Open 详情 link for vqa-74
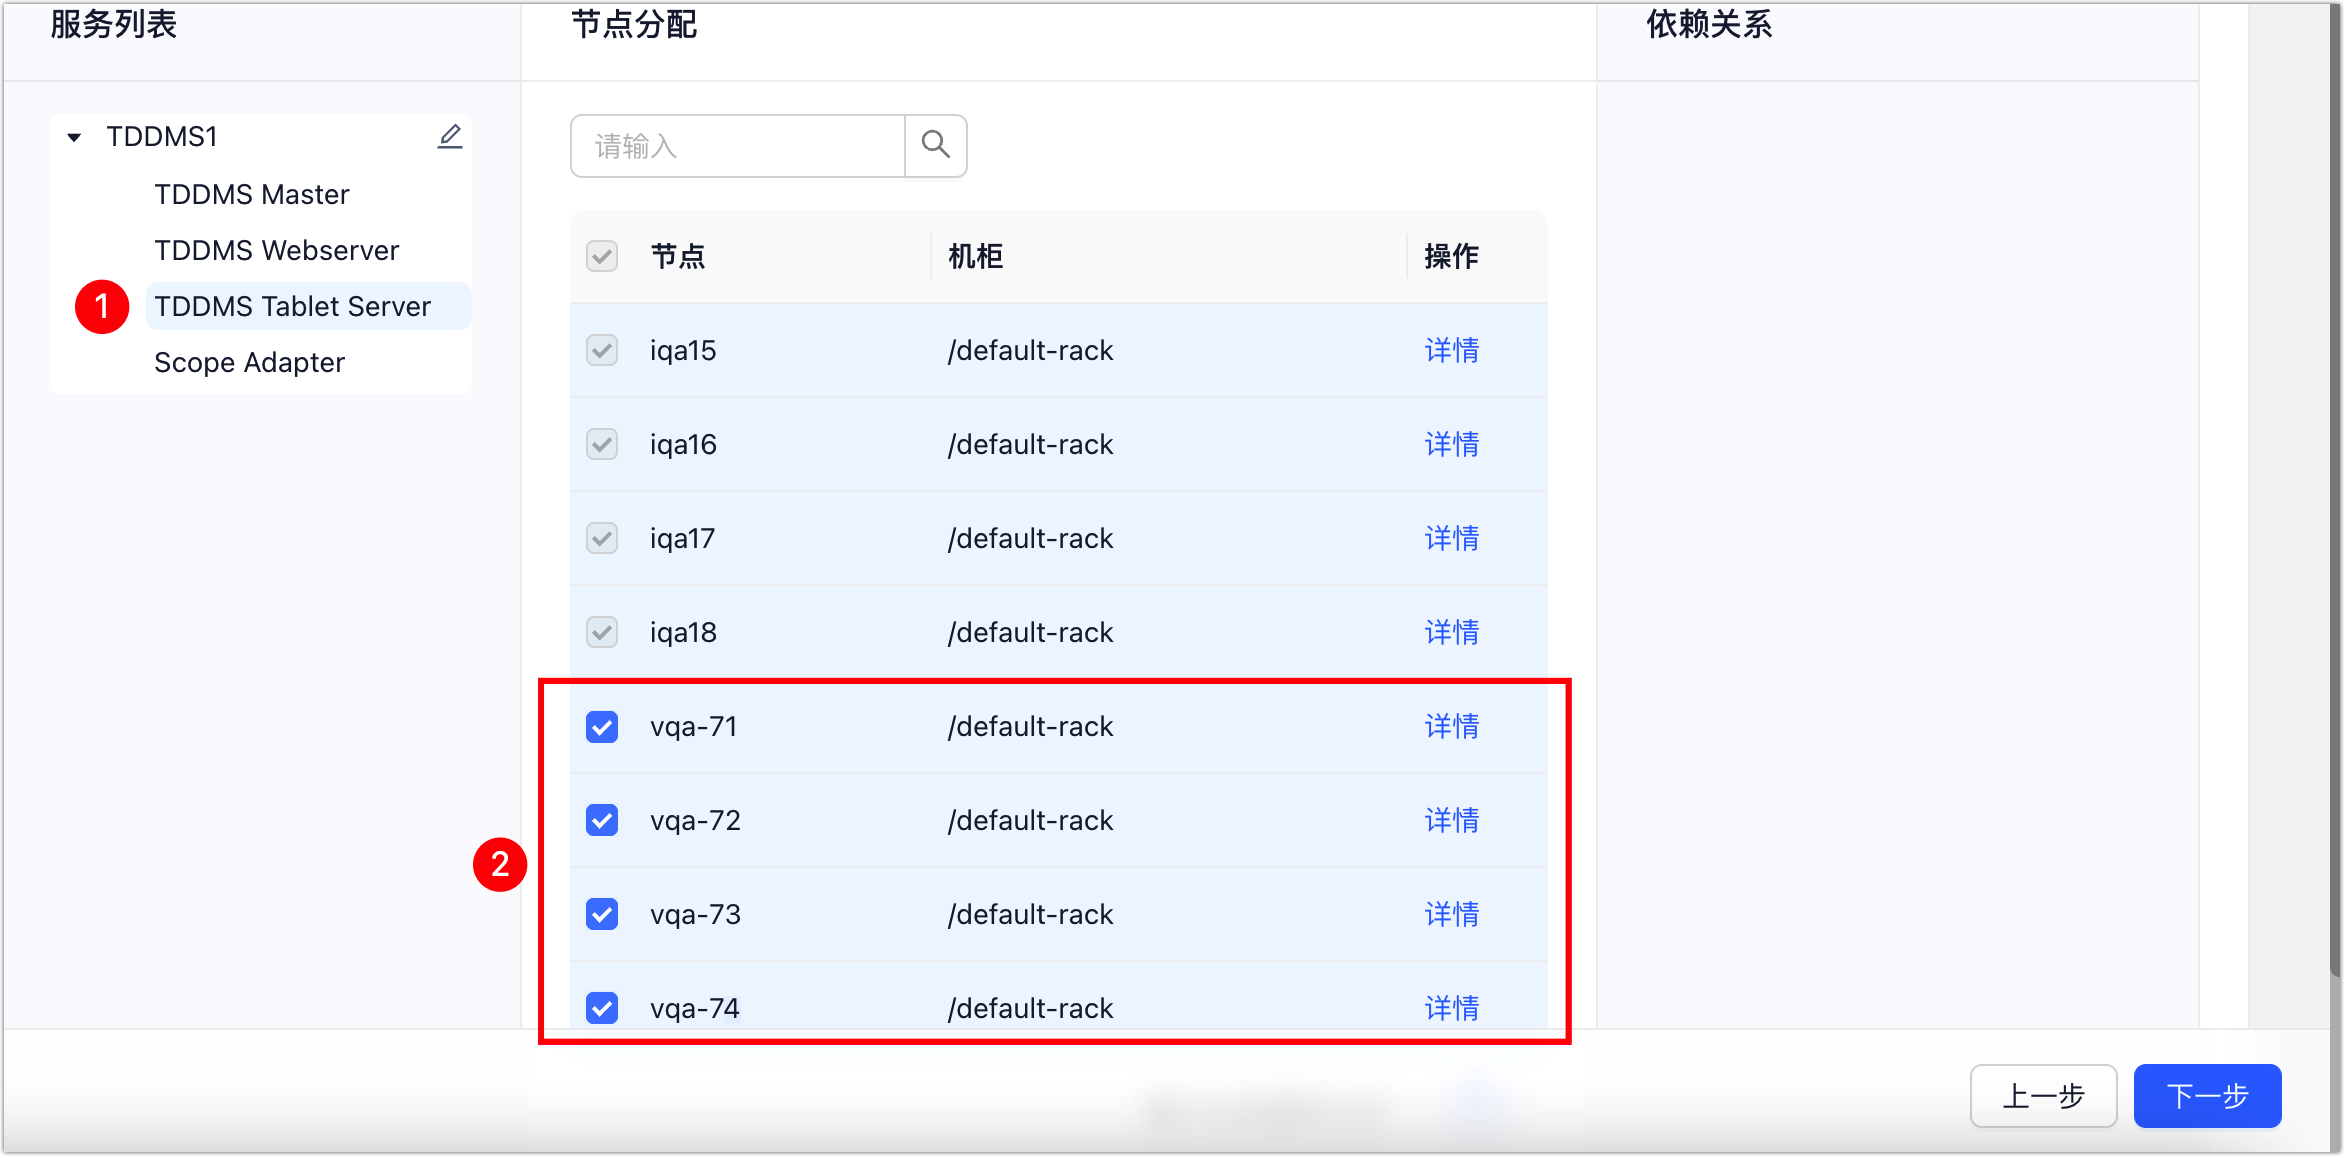 pyautogui.click(x=1452, y=1008)
